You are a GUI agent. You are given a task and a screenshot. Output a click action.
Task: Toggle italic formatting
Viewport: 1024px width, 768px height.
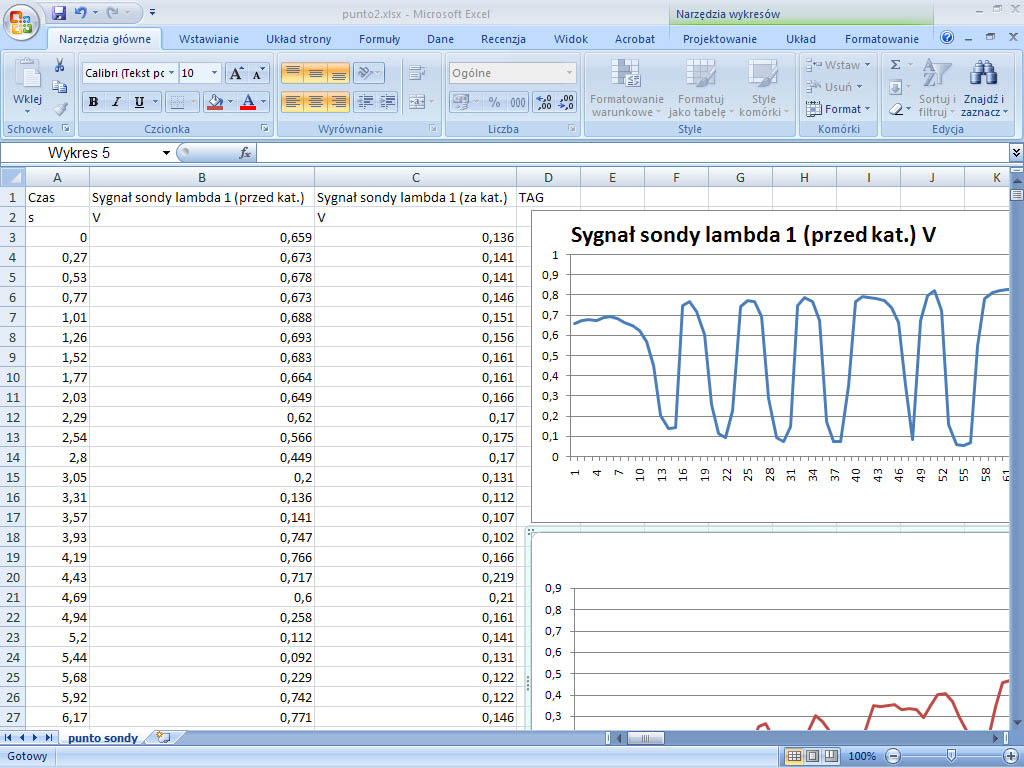pos(116,102)
